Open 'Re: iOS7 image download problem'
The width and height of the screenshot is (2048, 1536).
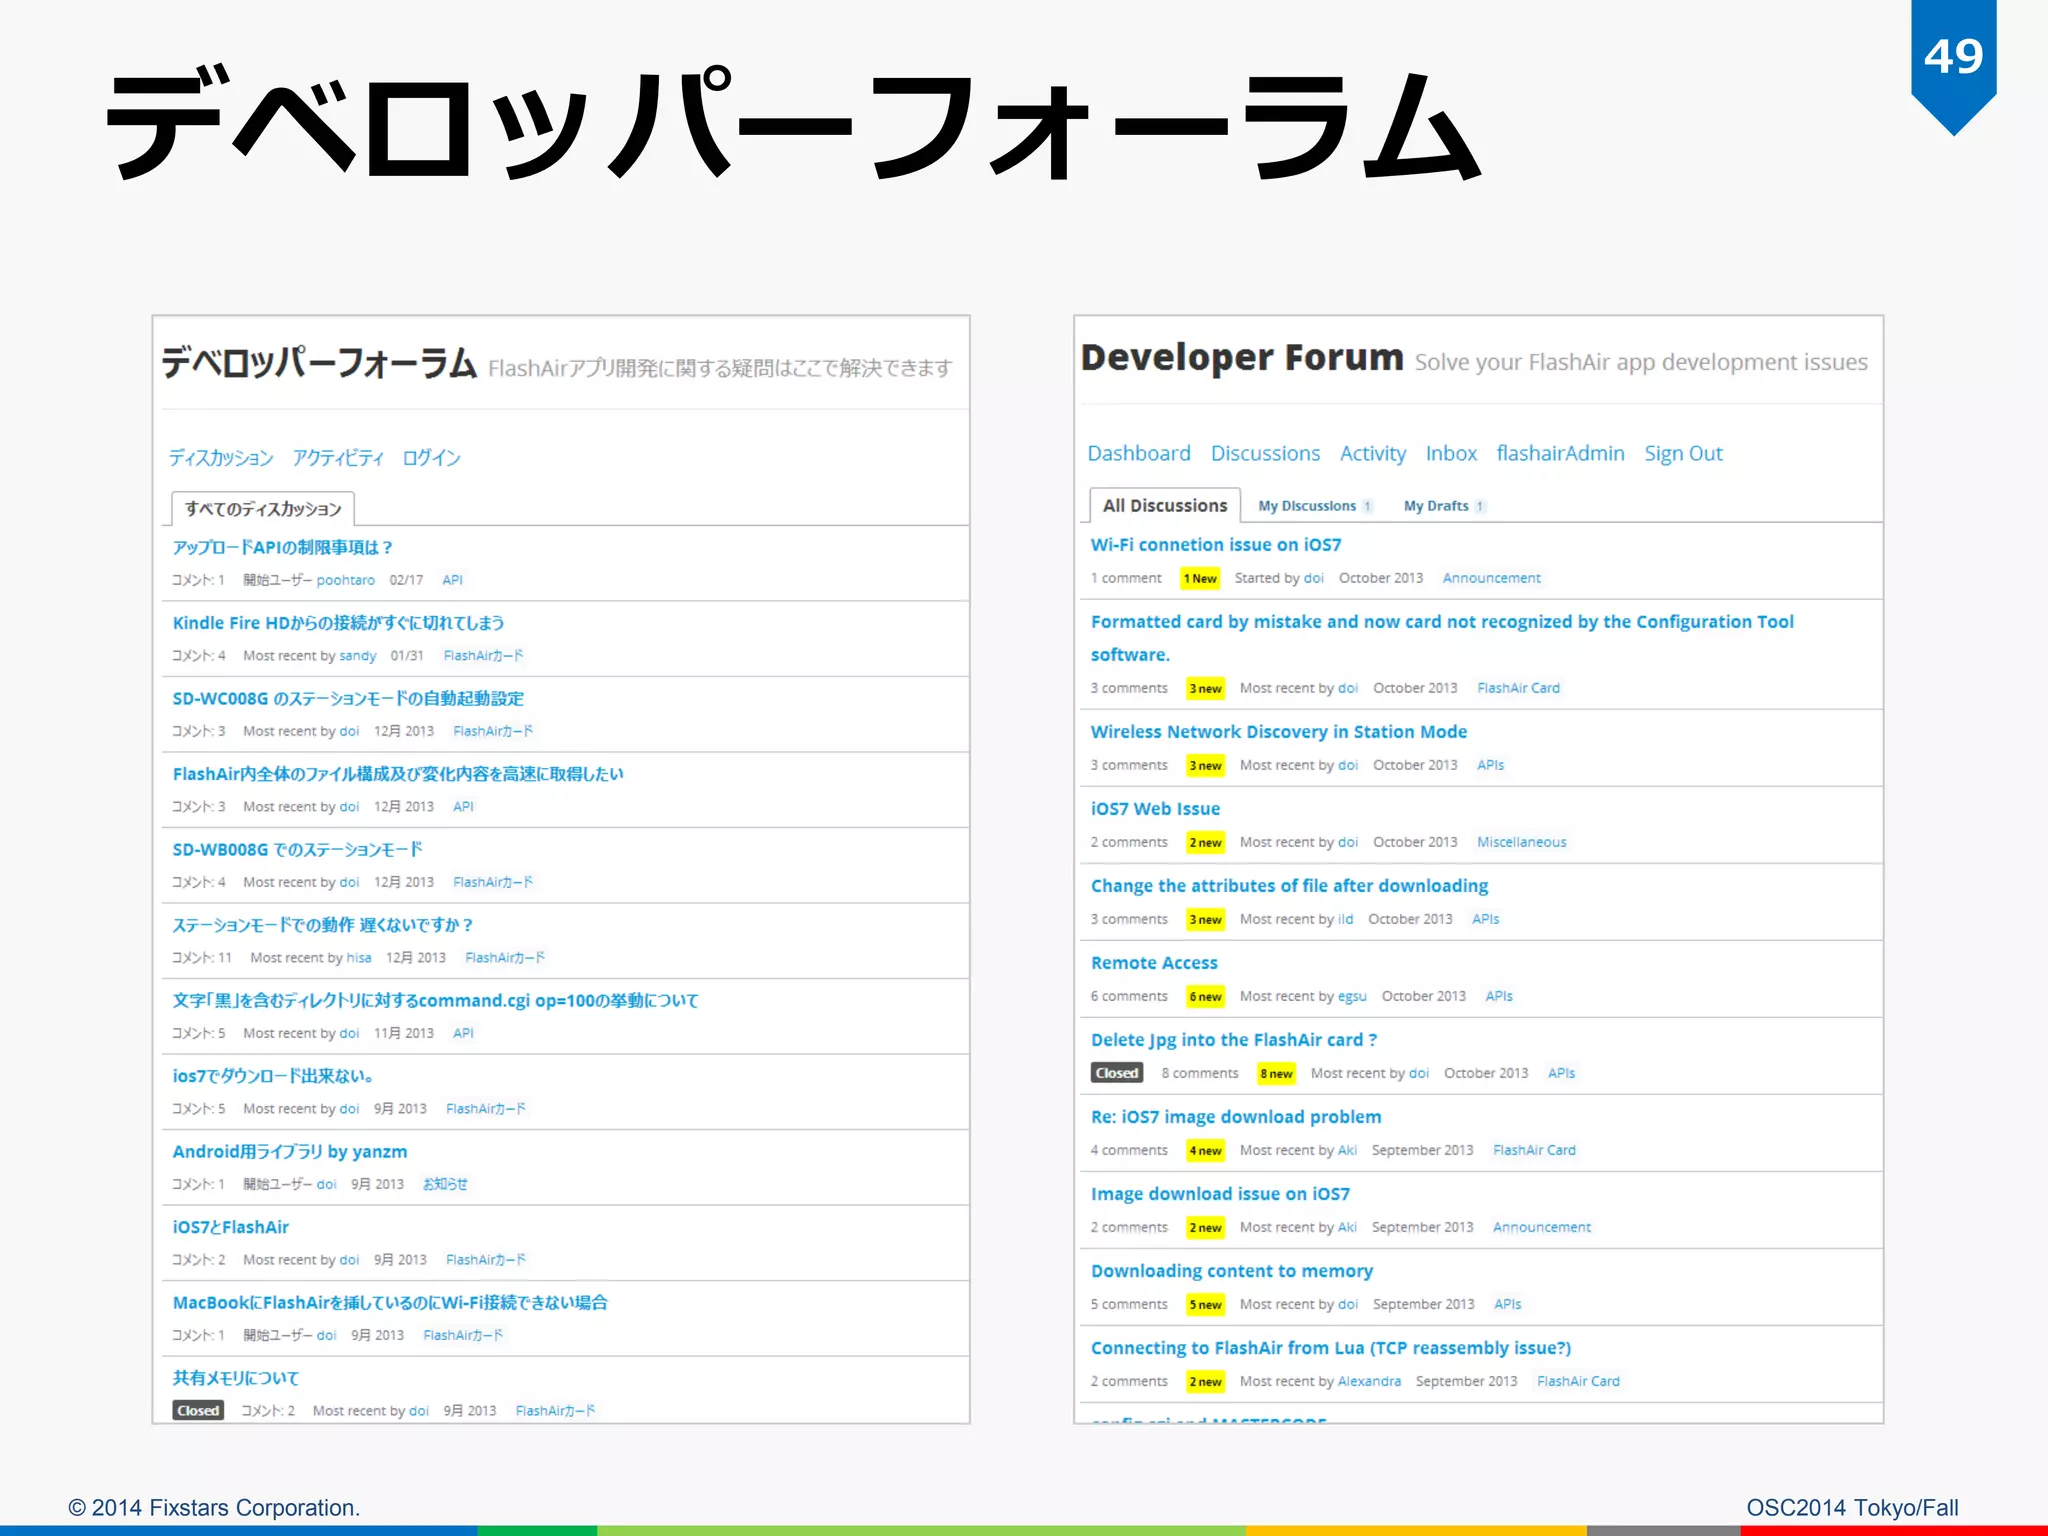(x=1236, y=1116)
